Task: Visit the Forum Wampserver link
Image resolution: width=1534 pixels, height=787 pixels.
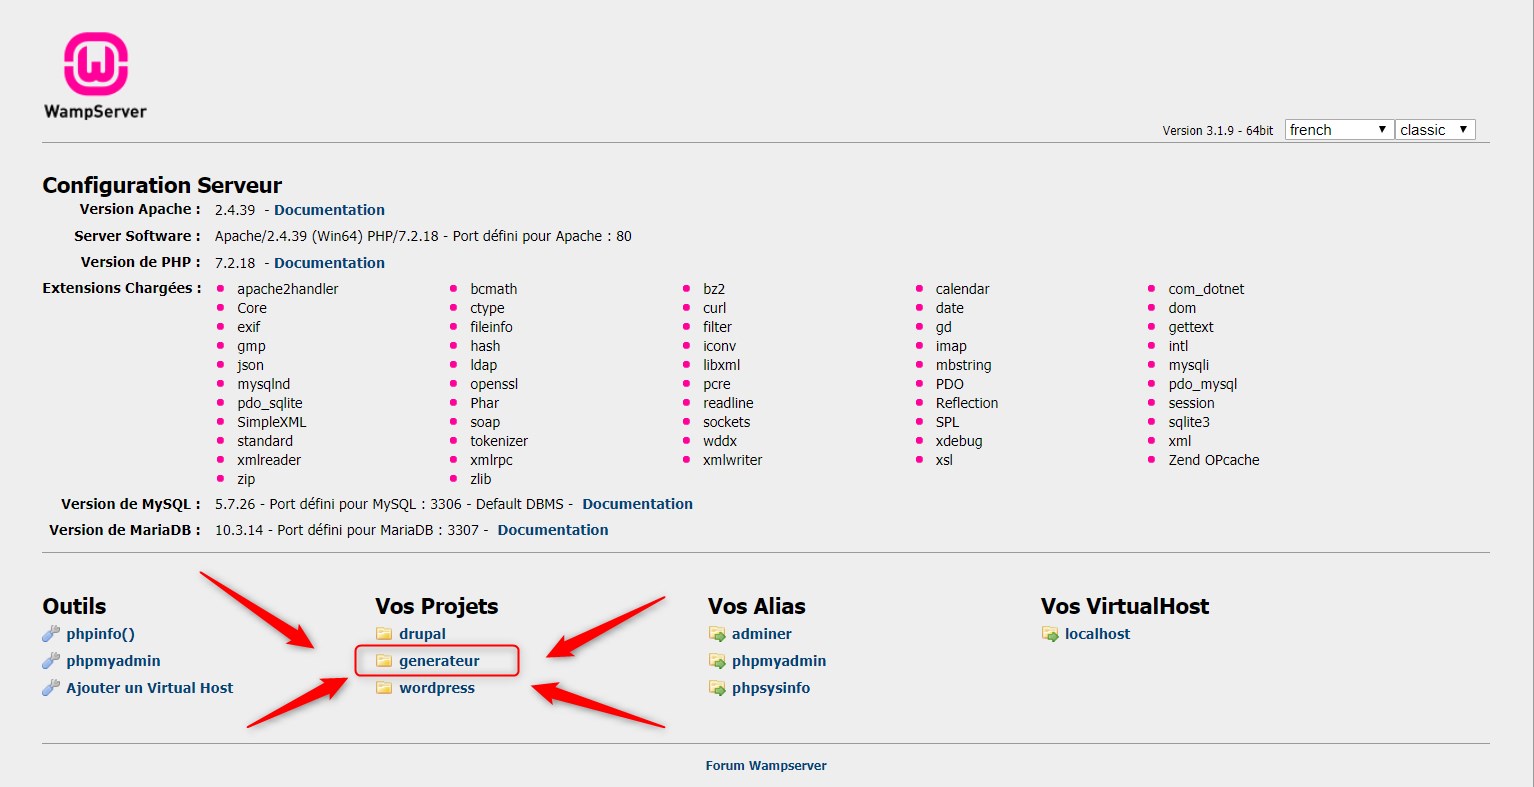Action: [766, 766]
